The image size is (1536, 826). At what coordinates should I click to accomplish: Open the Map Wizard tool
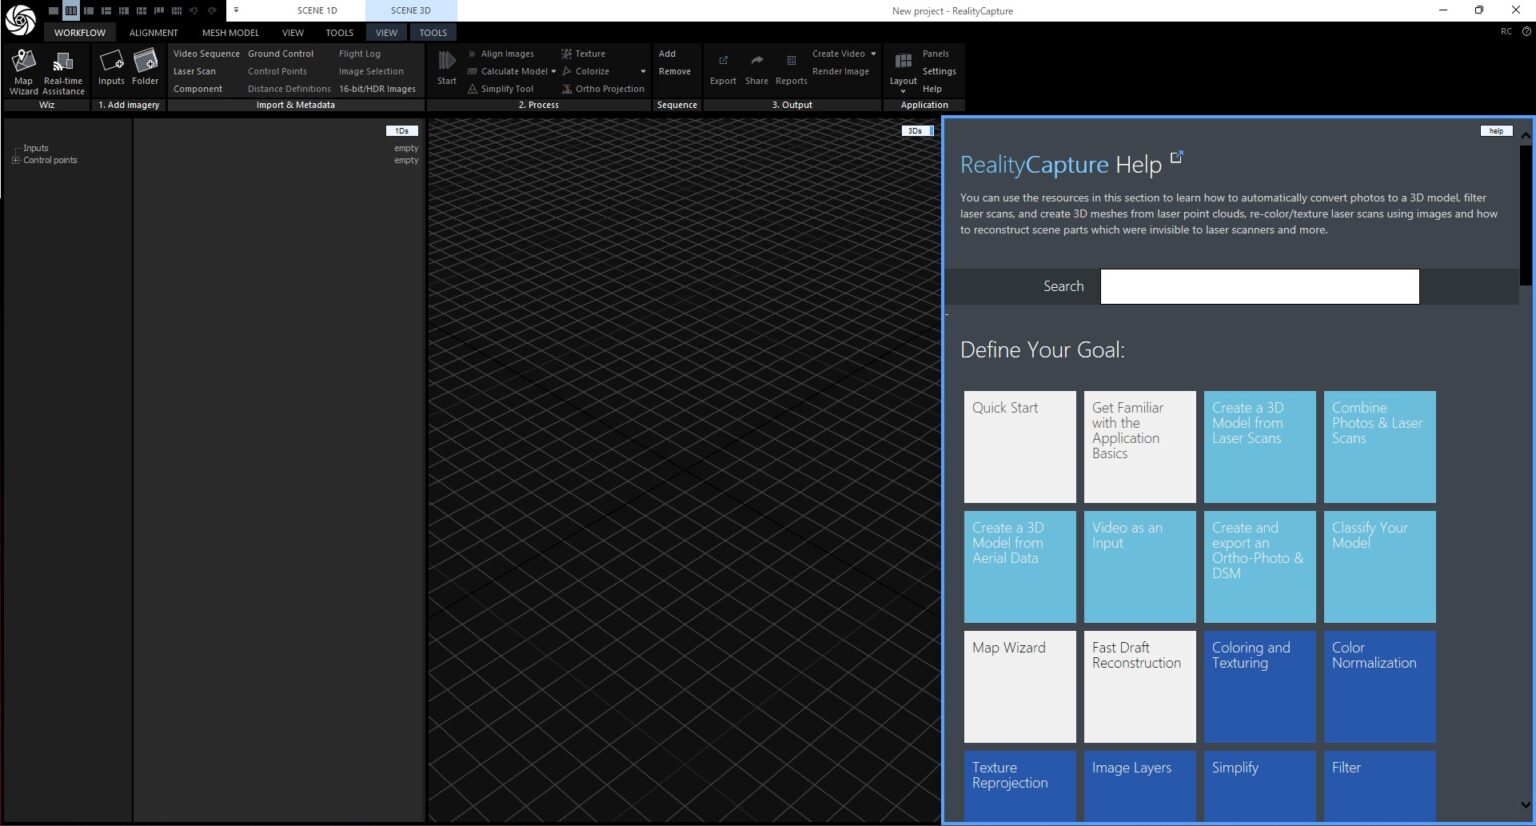pyautogui.click(x=23, y=71)
